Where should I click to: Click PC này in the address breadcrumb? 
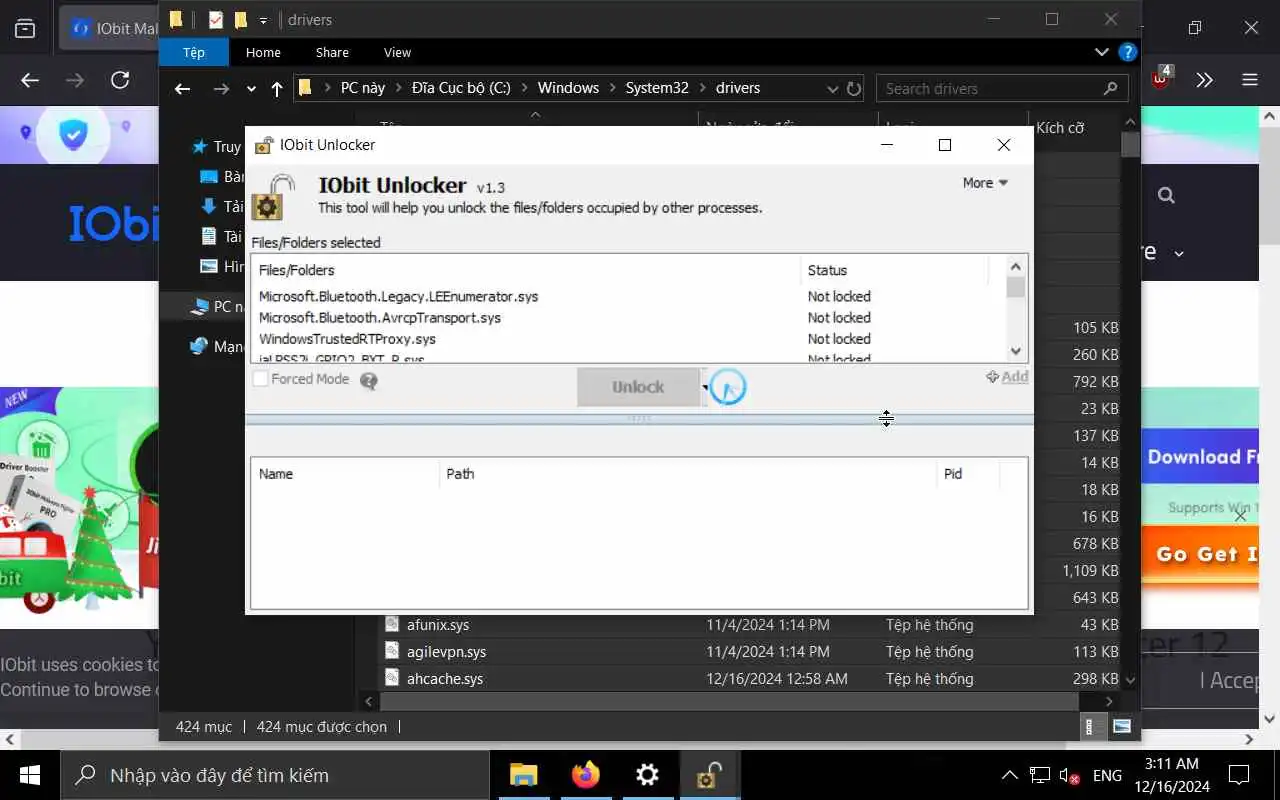pos(363,88)
